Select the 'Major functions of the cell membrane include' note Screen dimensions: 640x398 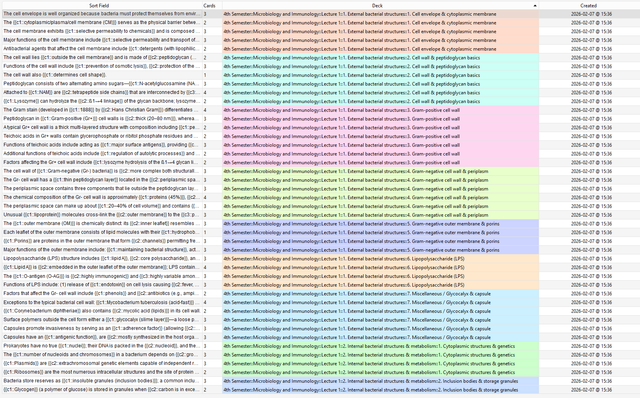coord(320,40)
